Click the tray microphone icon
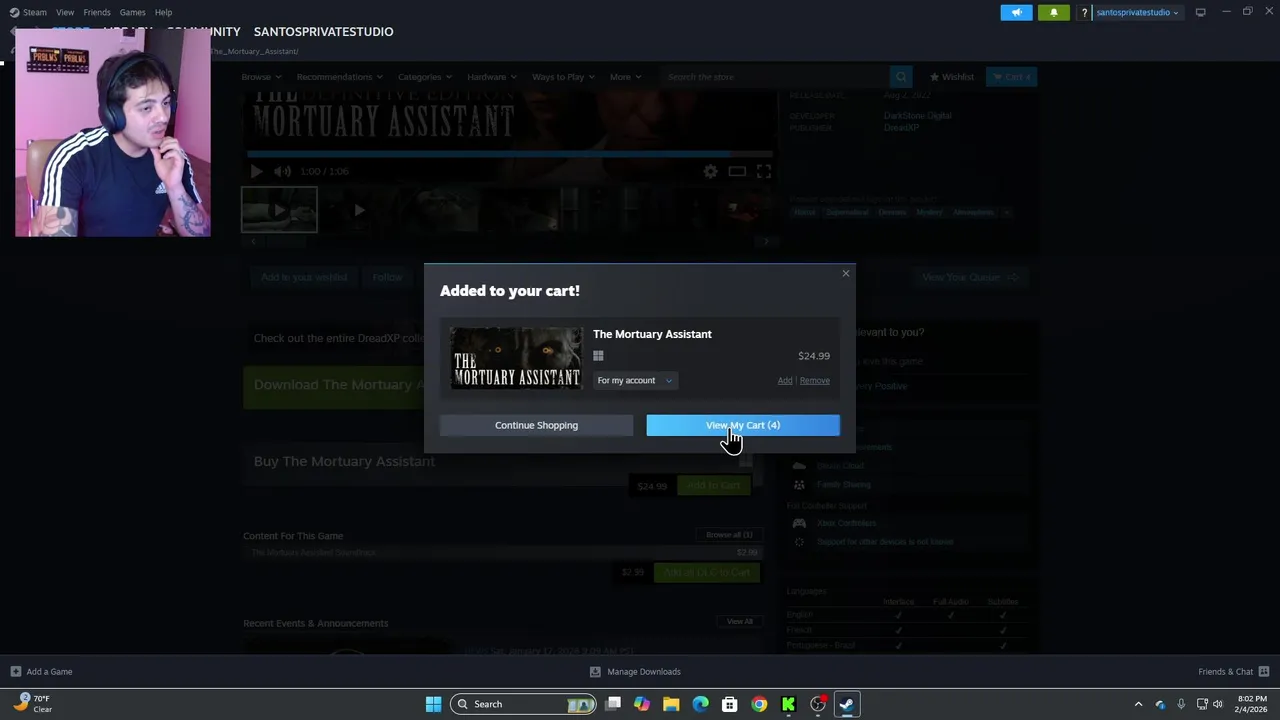1280x720 pixels. coord(1181,704)
